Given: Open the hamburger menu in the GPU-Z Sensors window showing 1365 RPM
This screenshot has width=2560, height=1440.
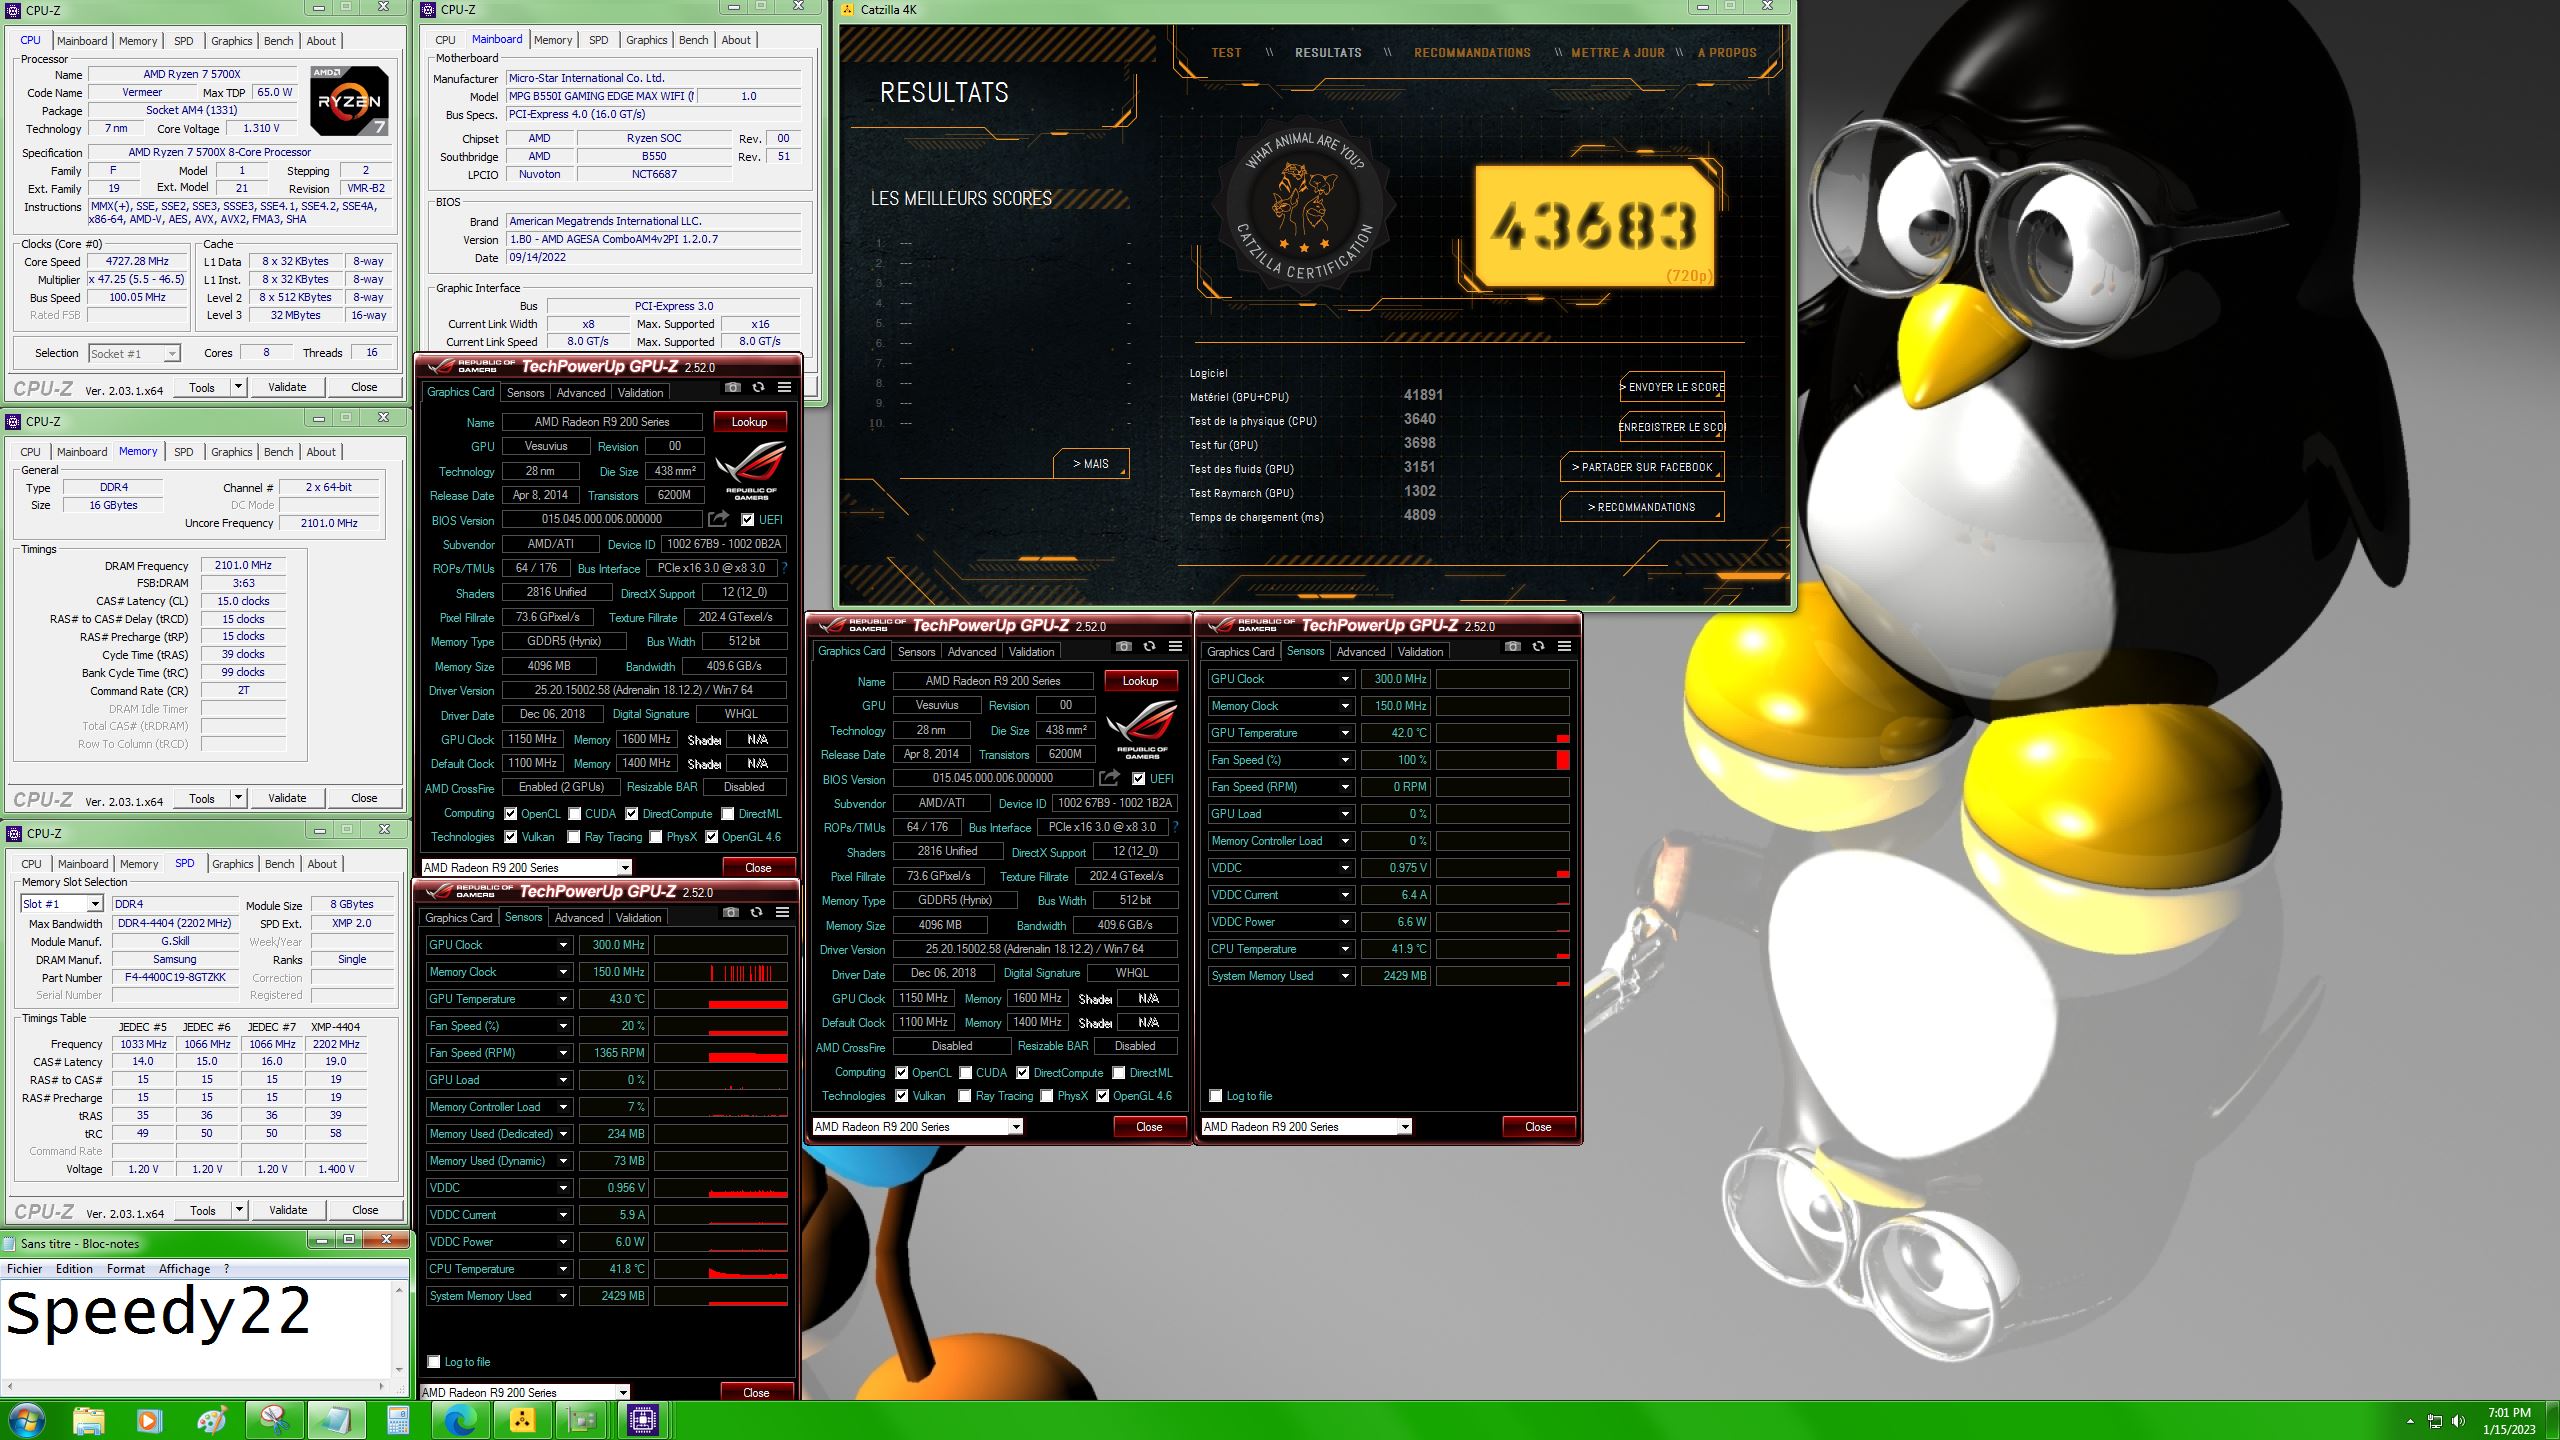Looking at the screenshot, I should coord(782,913).
